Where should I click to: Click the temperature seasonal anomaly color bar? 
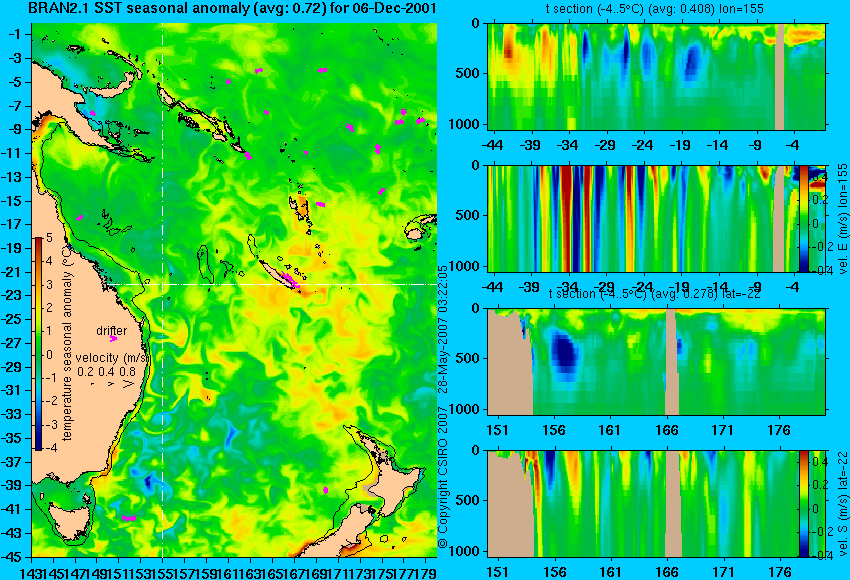(x=38, y=344)
